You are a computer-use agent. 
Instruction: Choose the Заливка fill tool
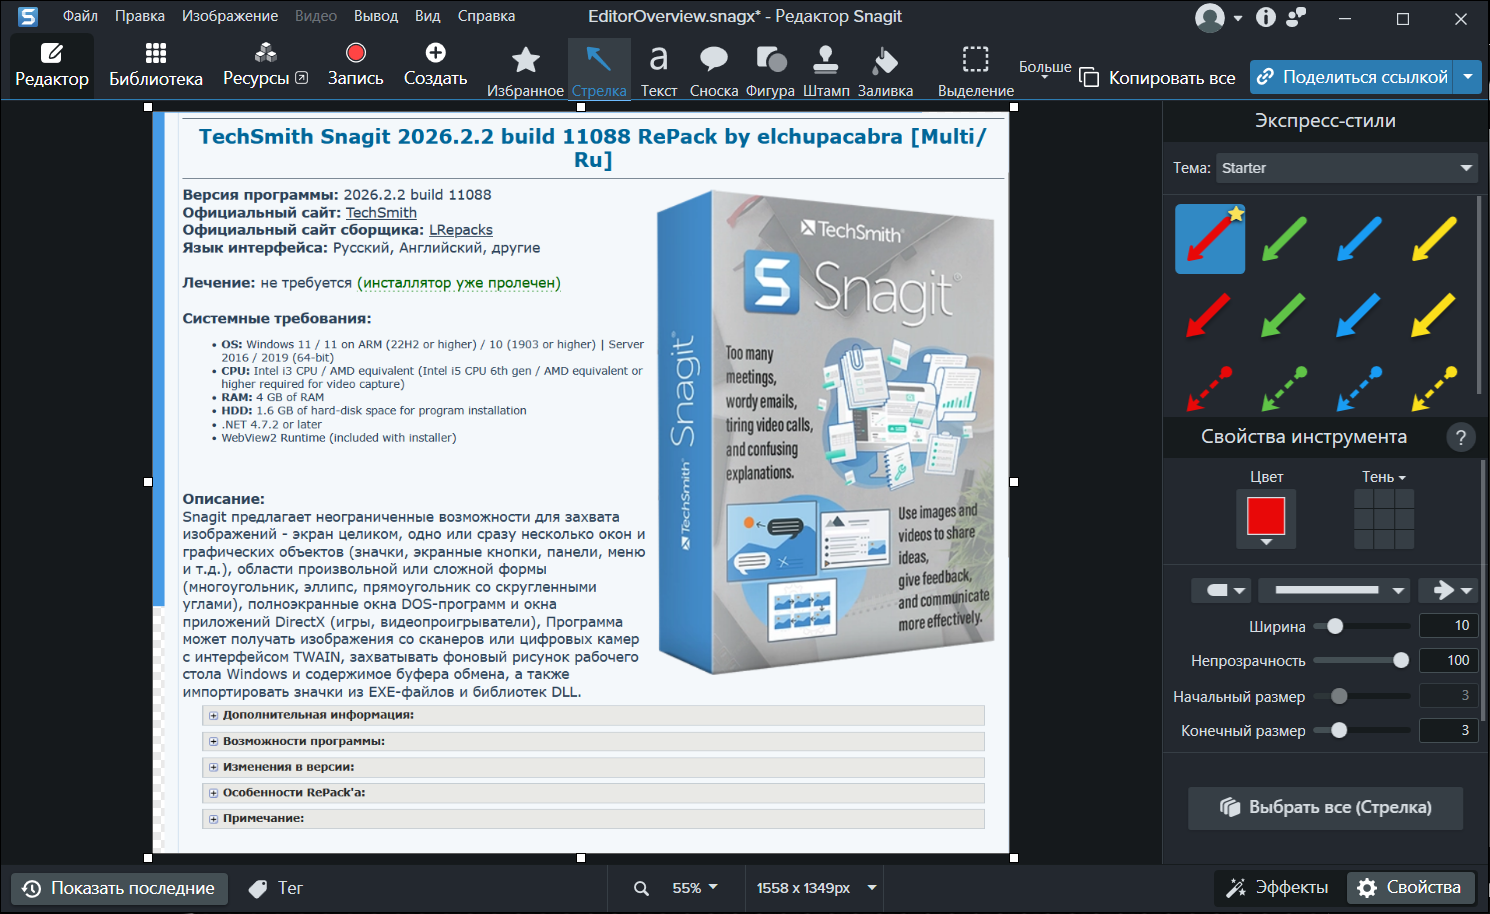tap(885, 70)
